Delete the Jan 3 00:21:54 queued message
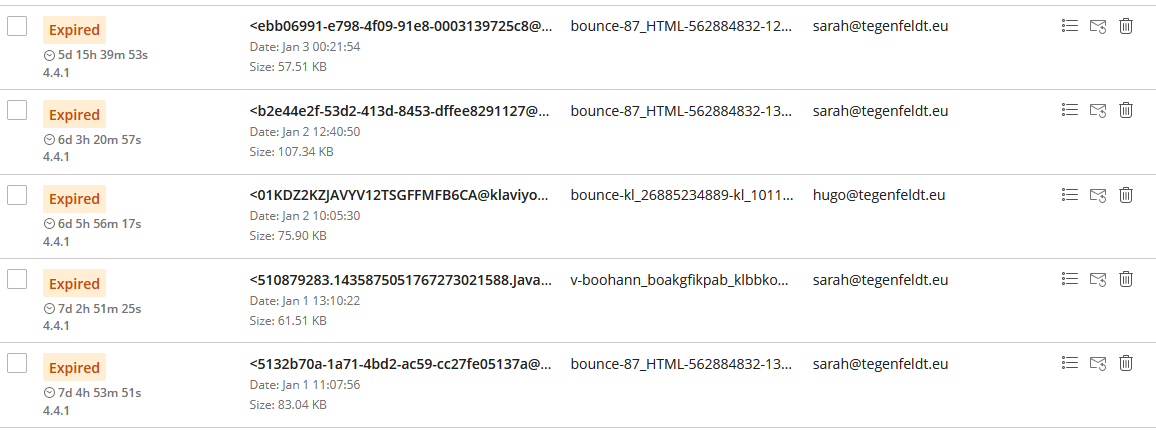 point(1126,26)
